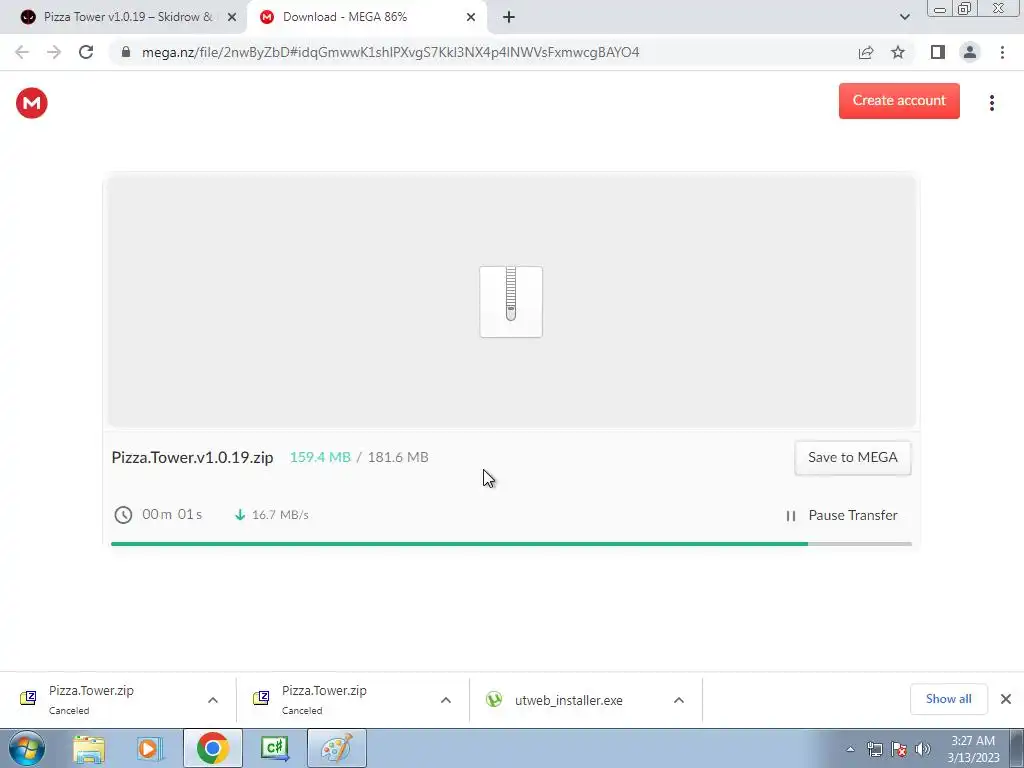Open the Windows Start menu
The height and width of the screenshot is (768, 1024).
tap(27, 748)
